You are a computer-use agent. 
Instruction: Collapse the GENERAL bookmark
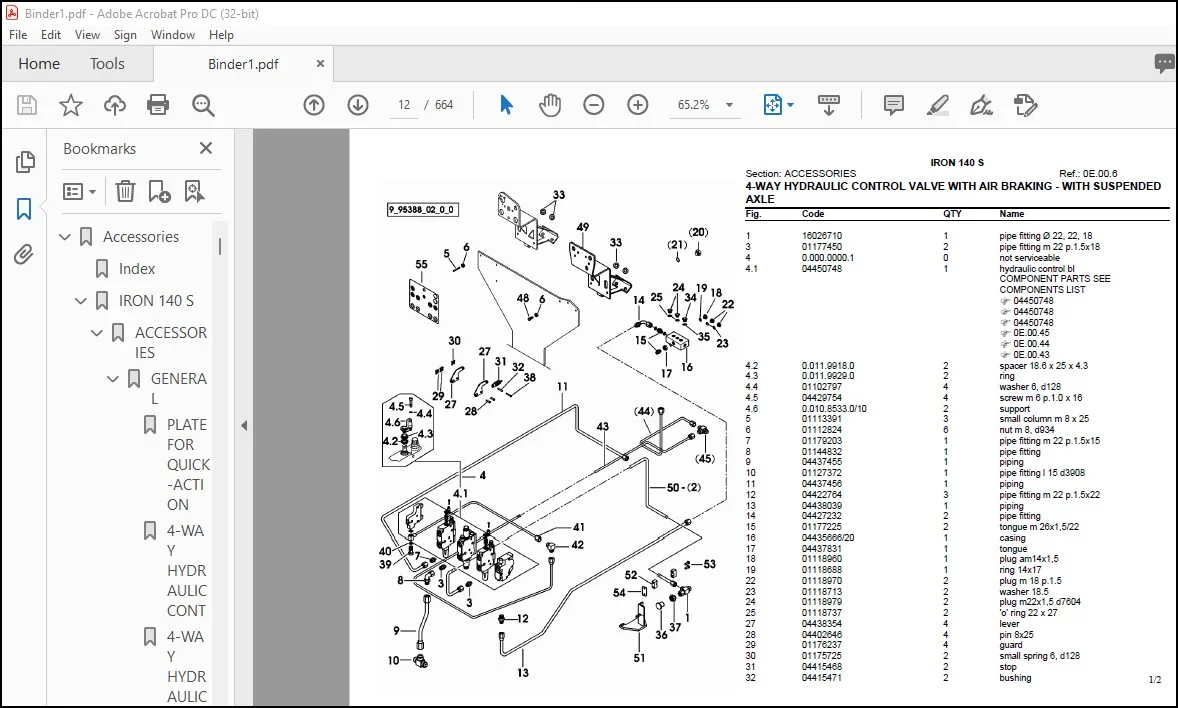pos(113,379)
